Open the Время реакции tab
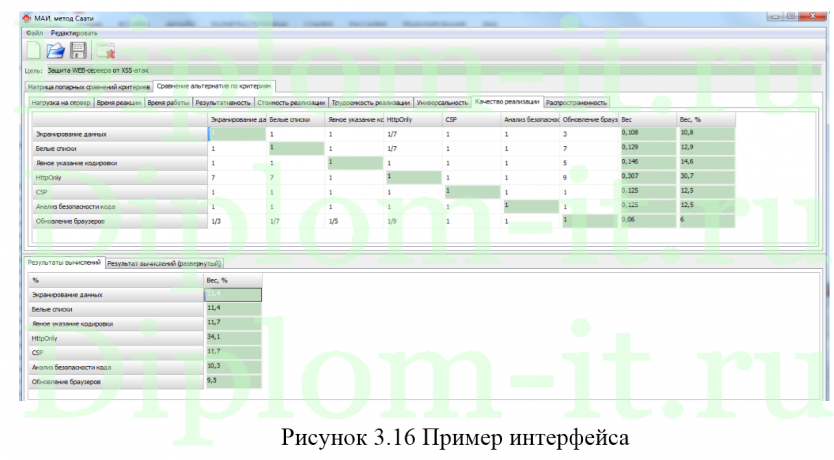 tap(119, 103)
